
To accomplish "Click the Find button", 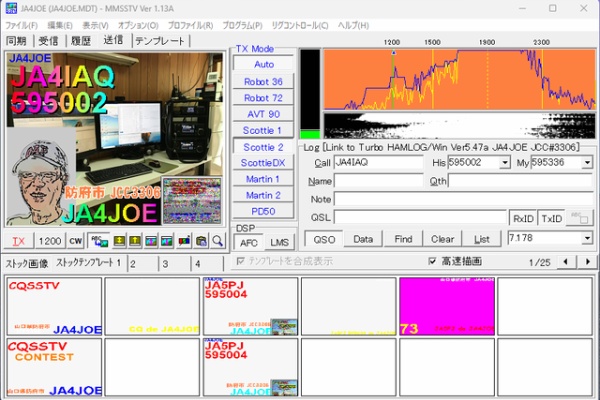I will 403,239.
